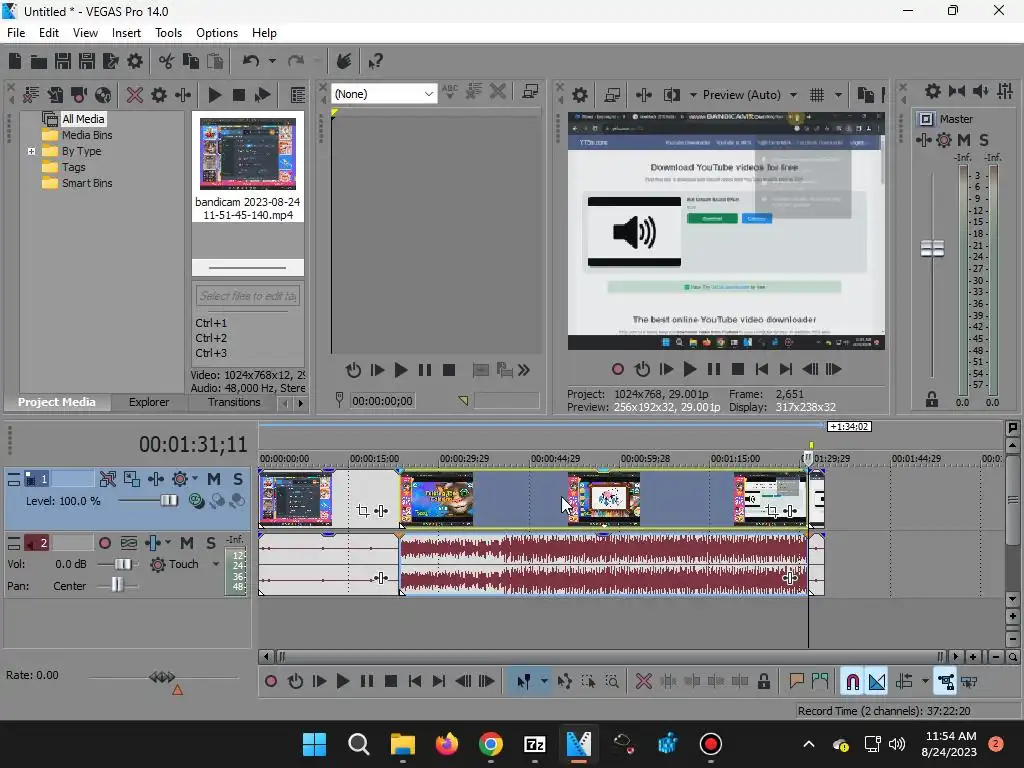The width and height of the screenshot is (1024, 768).
Task: Open Media Properties gear in Project Media
Action: (159, 95)
